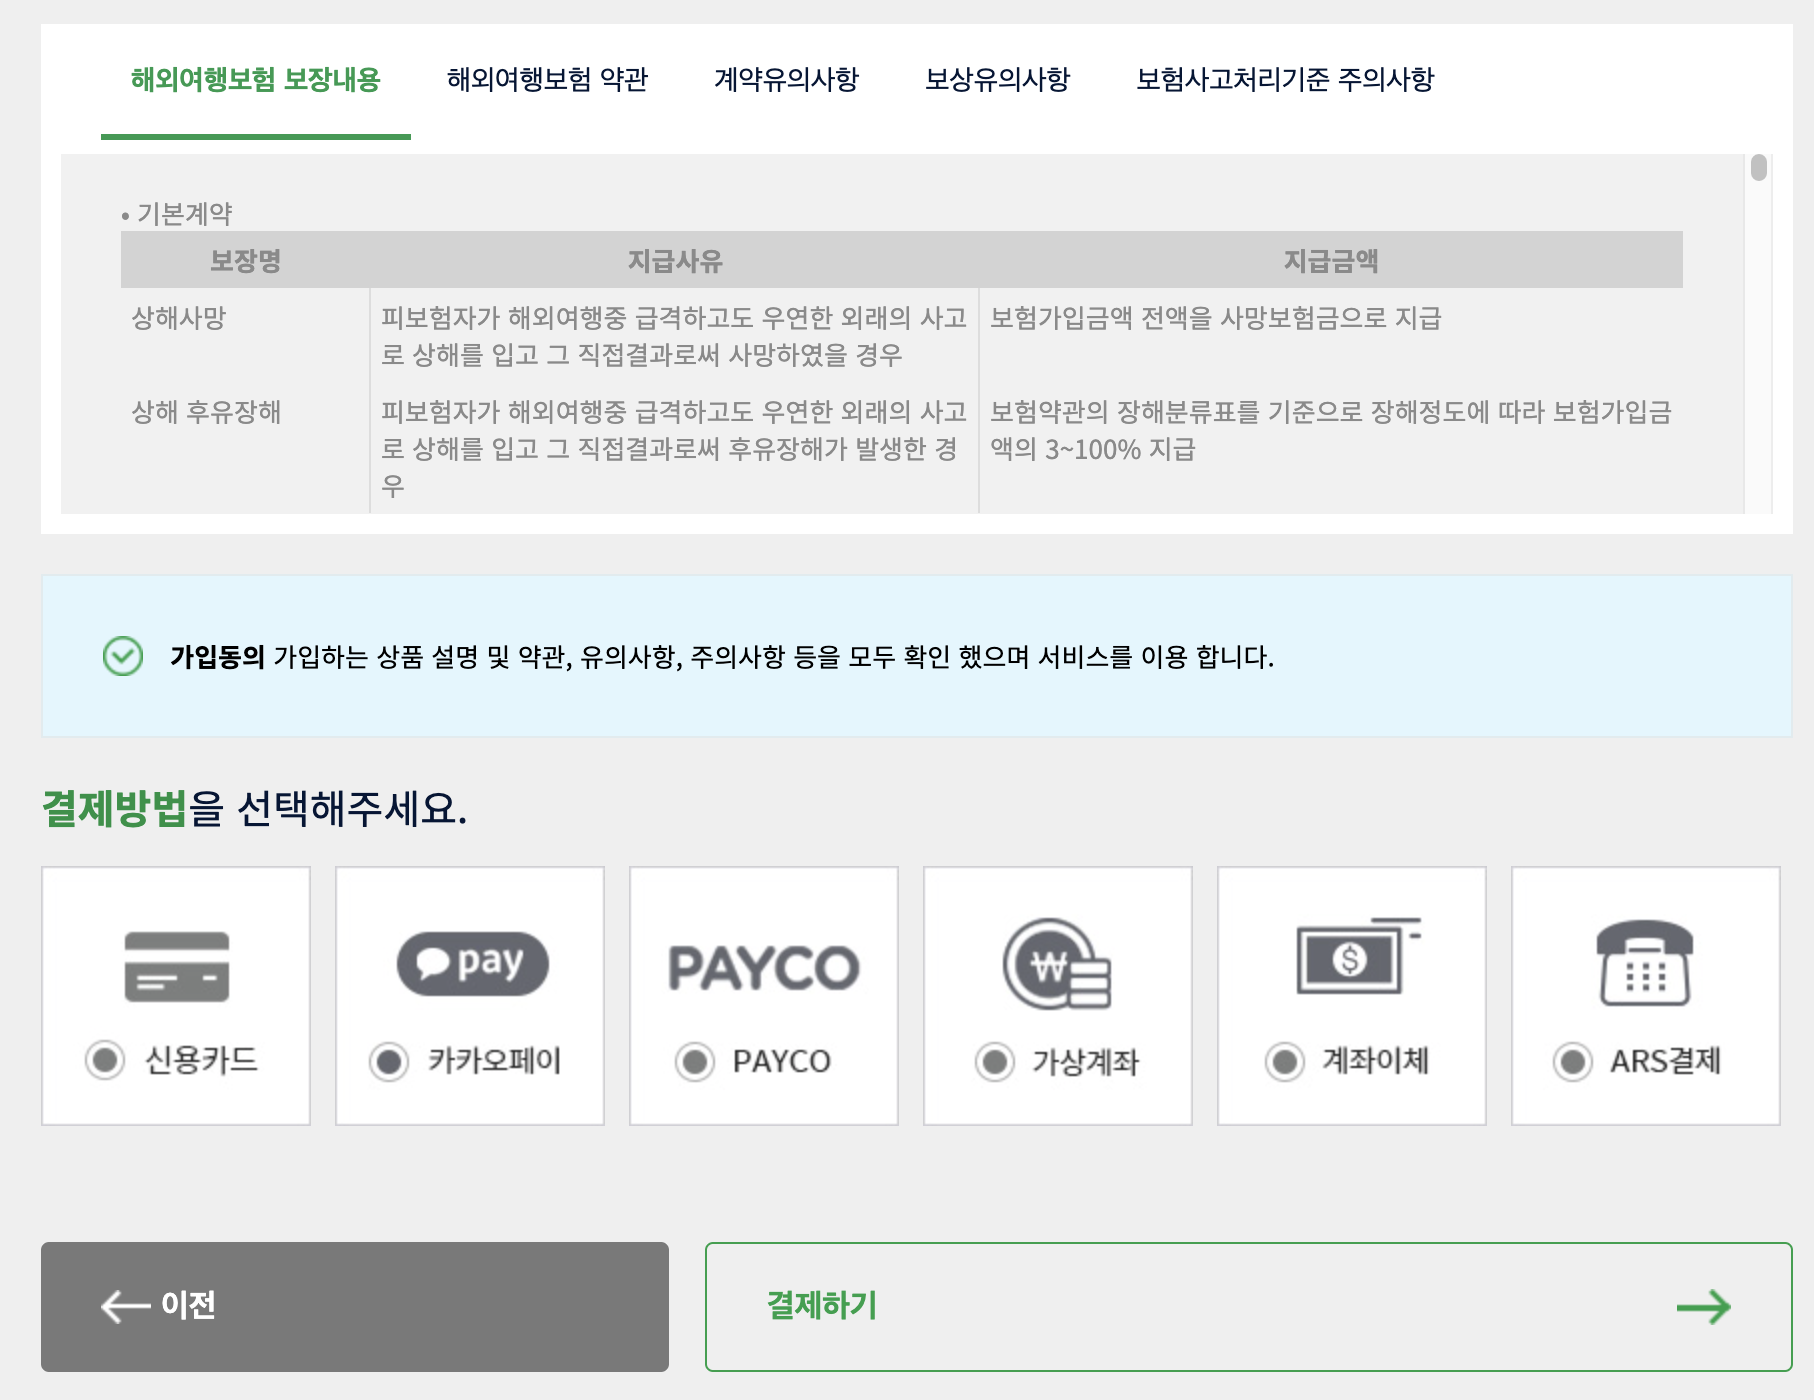Click the account transfer cash icon
1814x1400 pixels.
(1358, 956)
